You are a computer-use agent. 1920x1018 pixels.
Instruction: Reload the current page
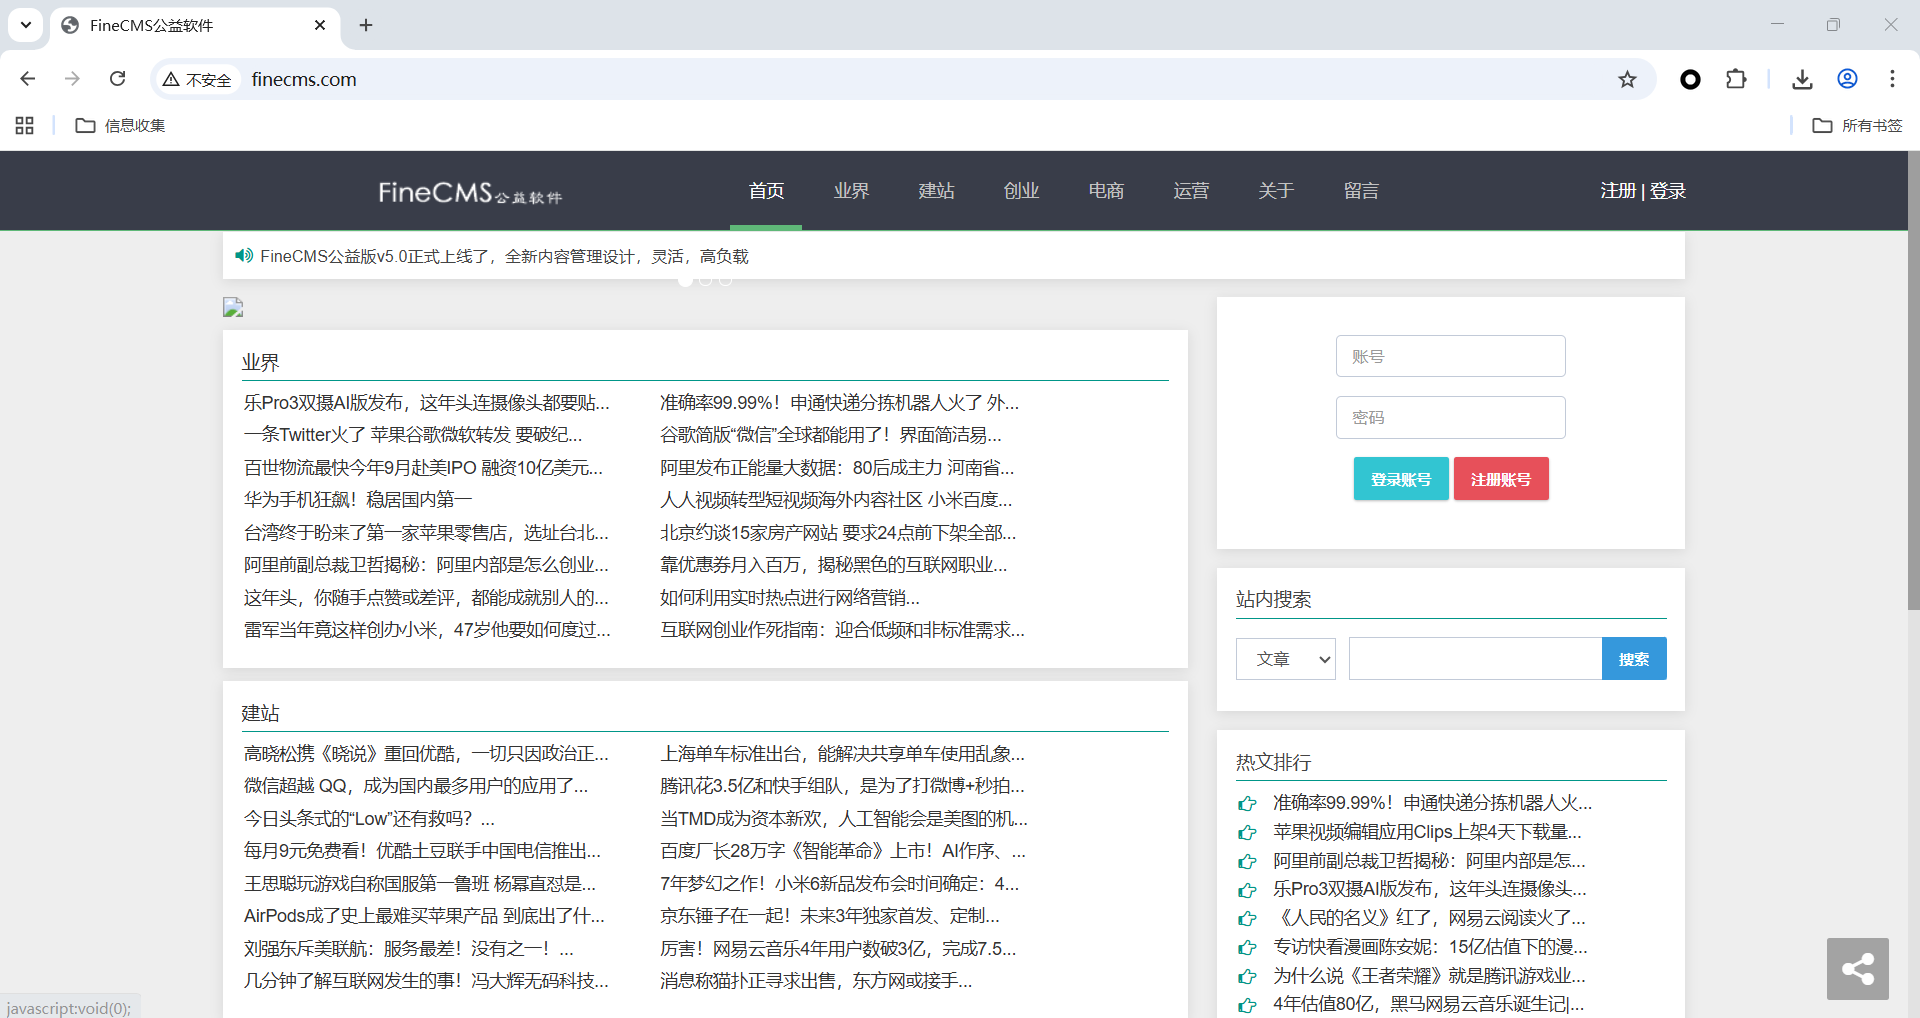tap(117, 79)
